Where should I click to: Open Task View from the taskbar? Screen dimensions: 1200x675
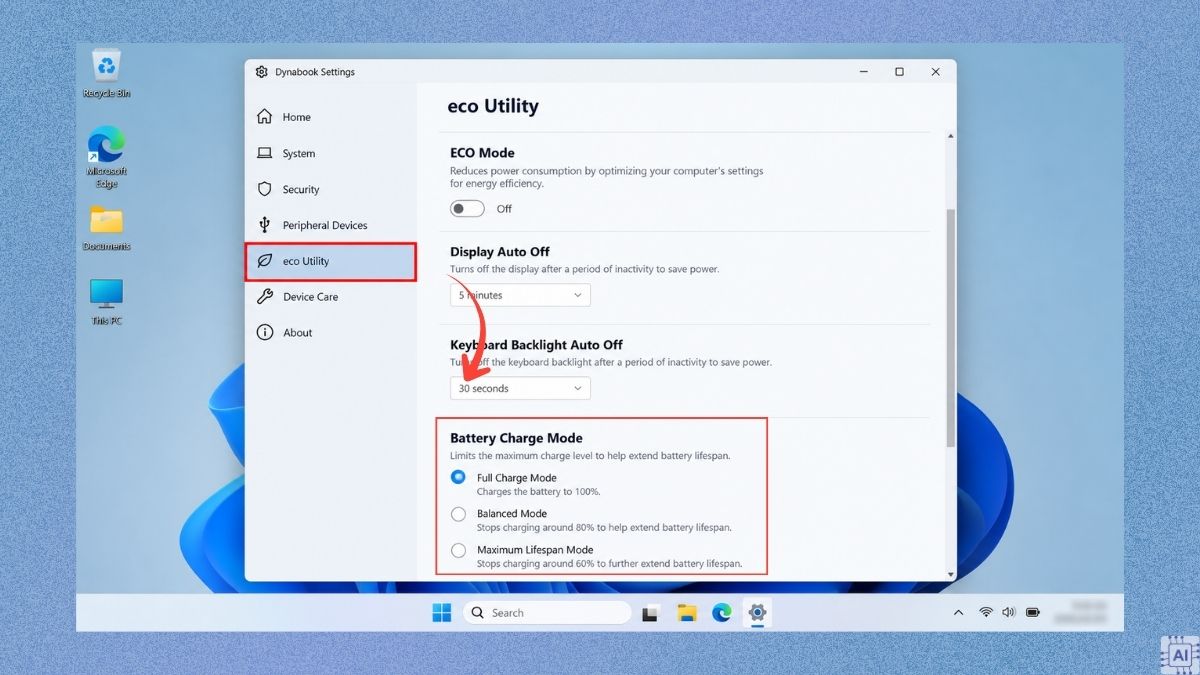[x=651, y=613]
